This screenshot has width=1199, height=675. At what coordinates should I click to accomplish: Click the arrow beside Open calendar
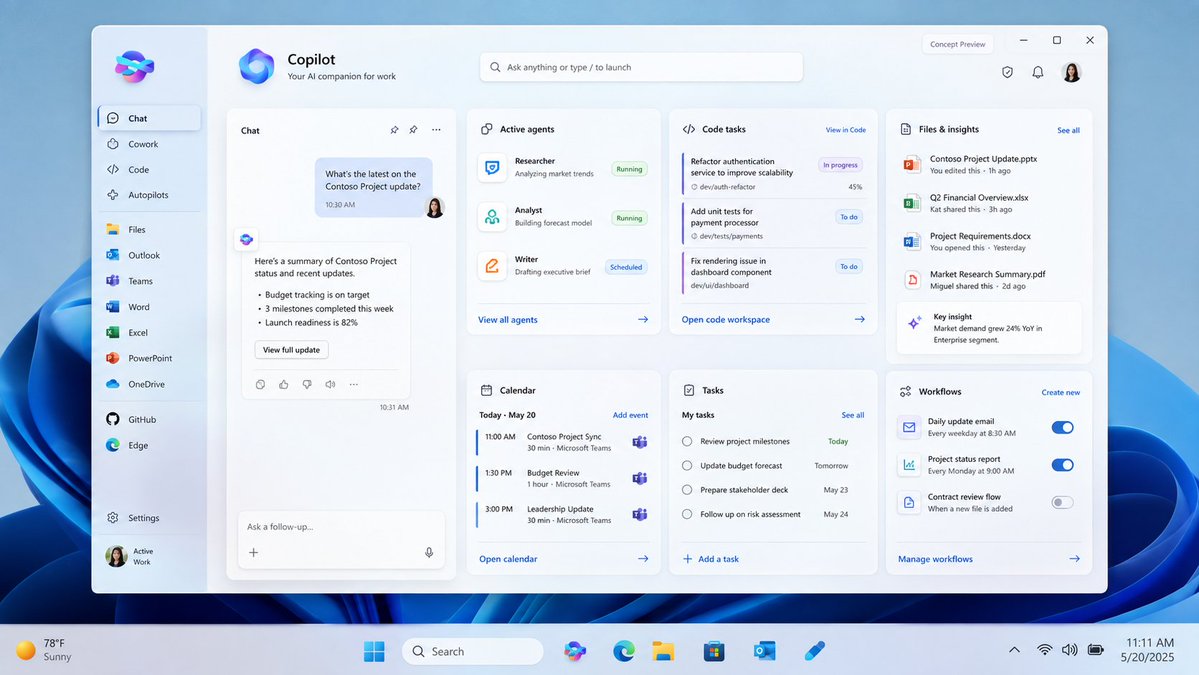pos(643,559)
